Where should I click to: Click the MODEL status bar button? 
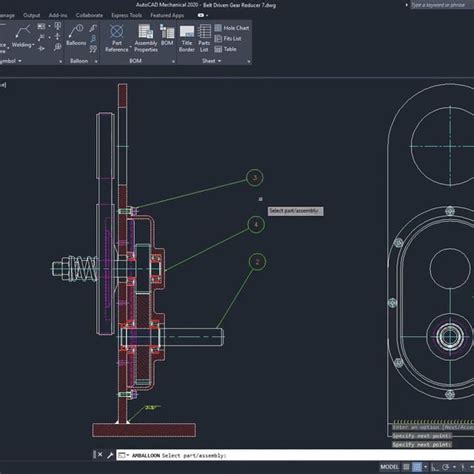(x=389, y=467)
